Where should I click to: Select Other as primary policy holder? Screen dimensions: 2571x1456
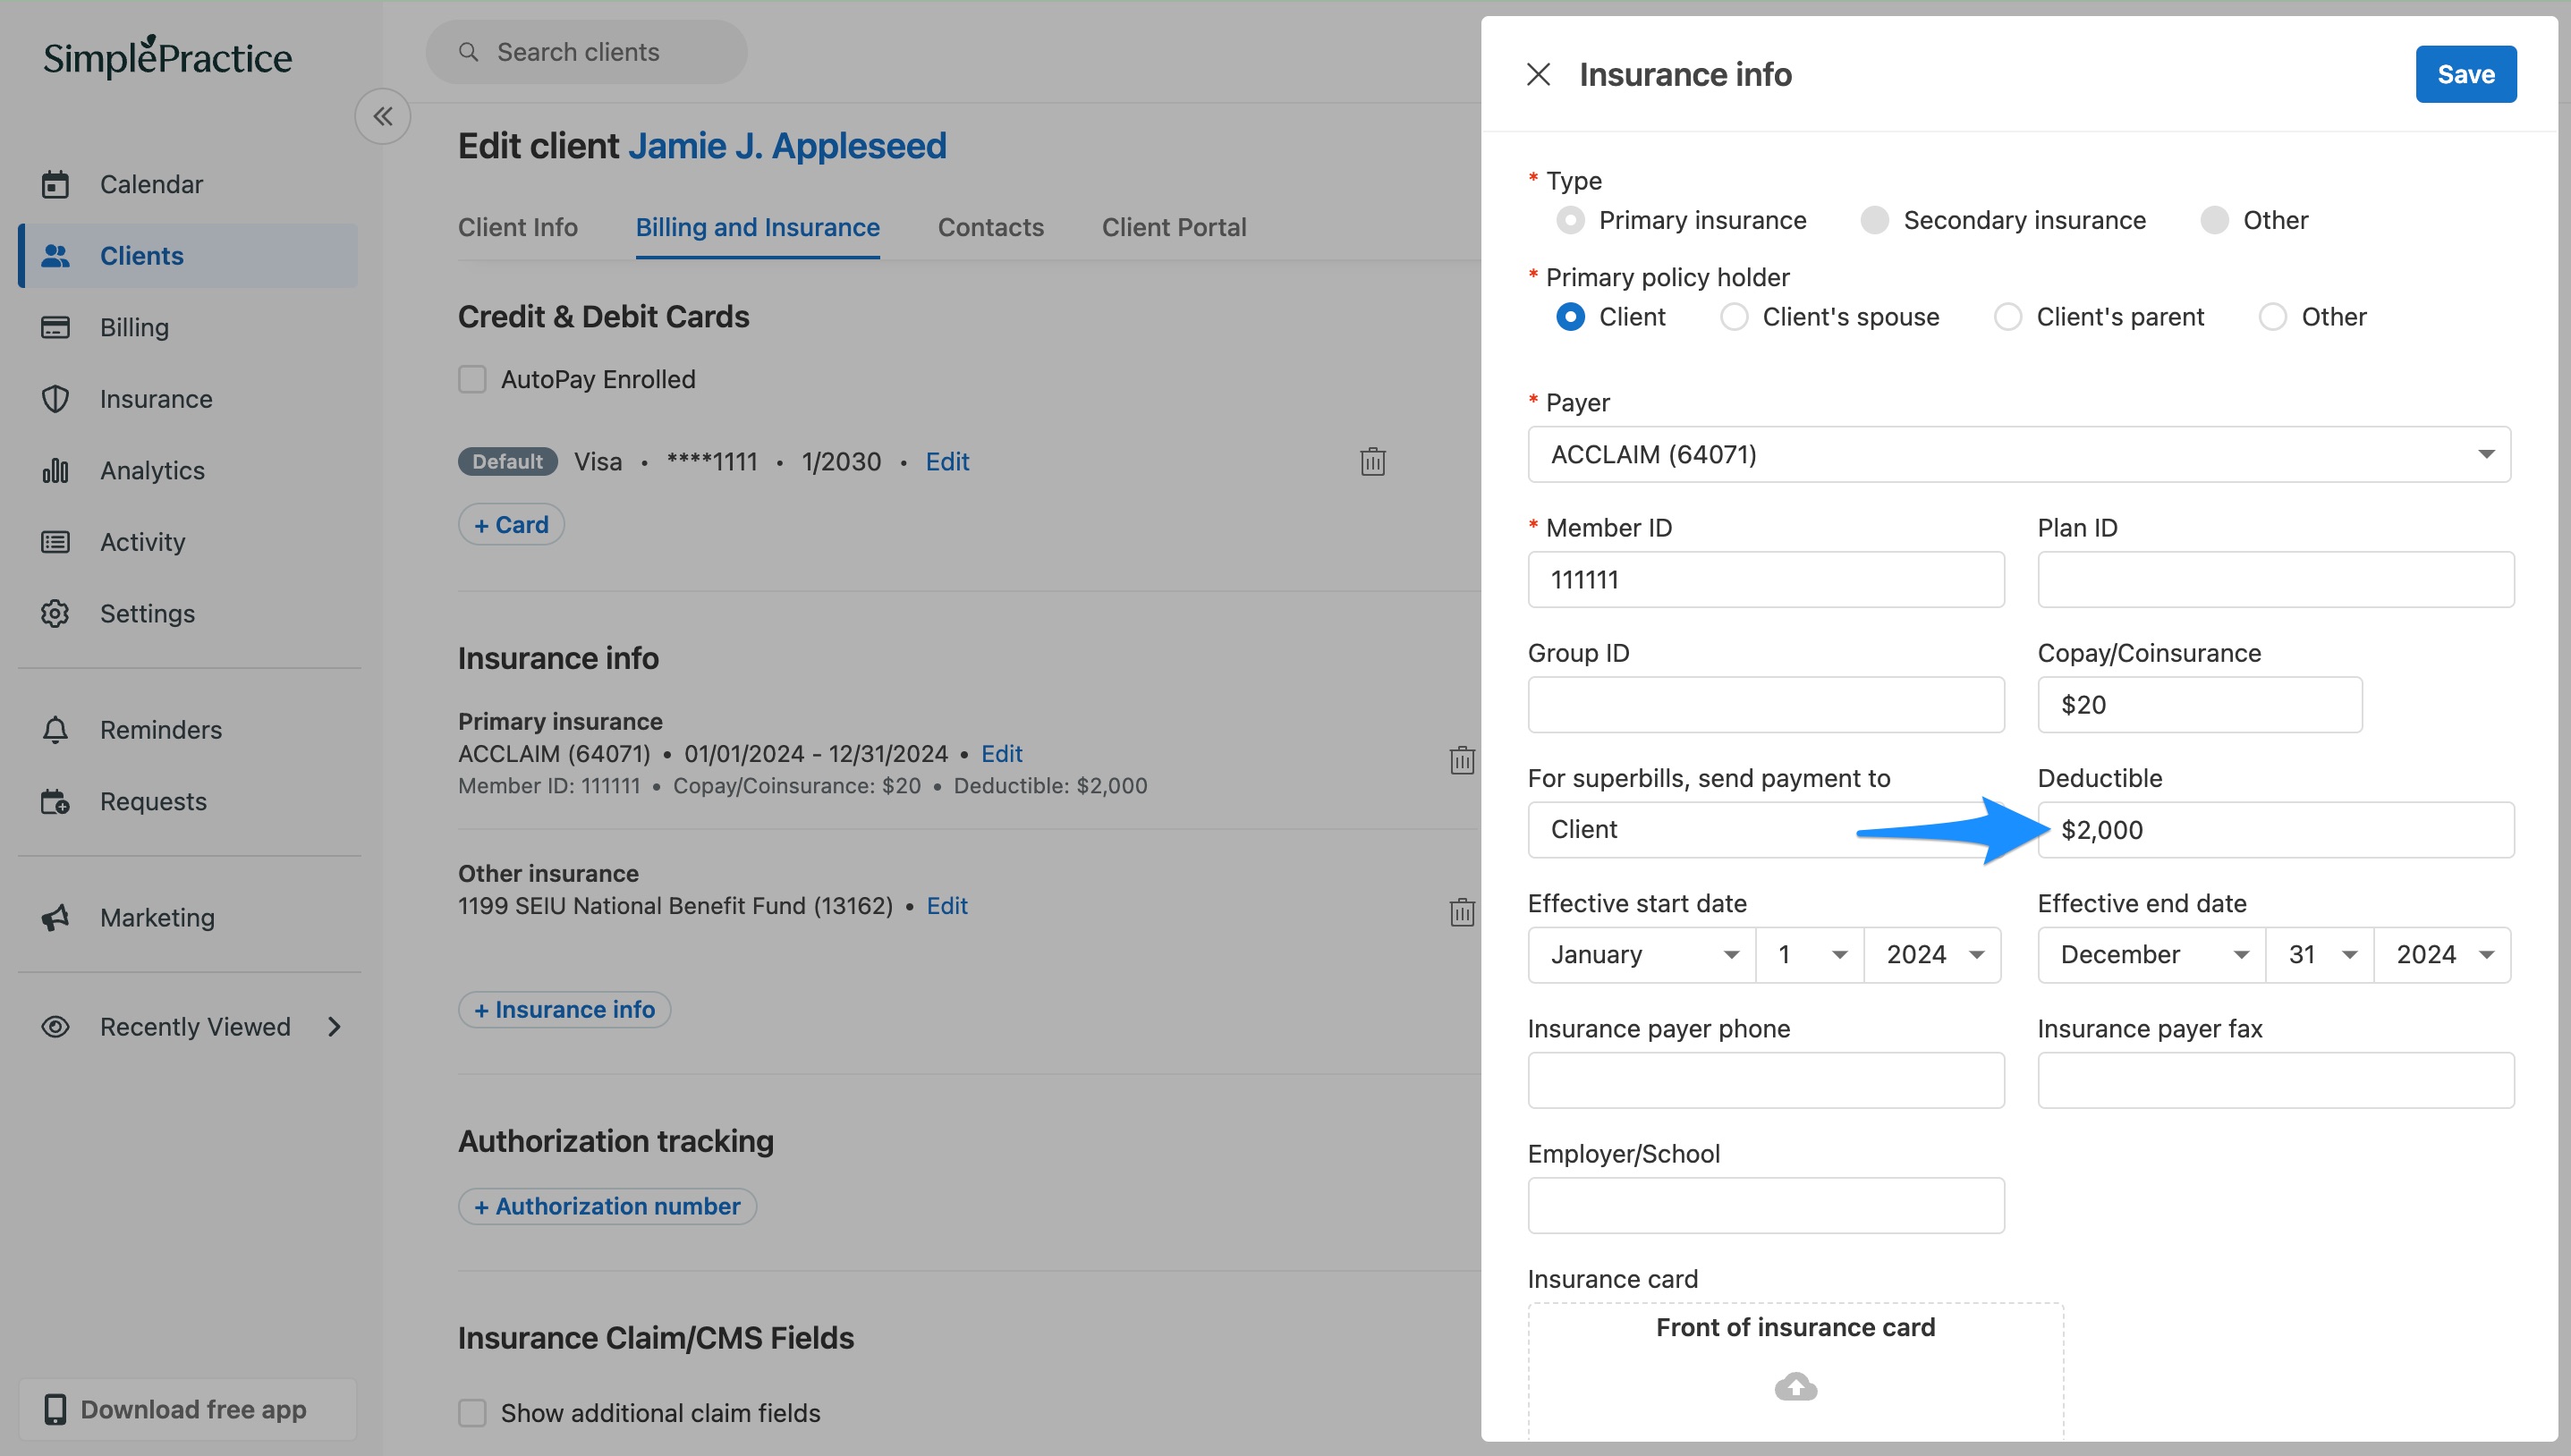click(x=2273, y=317)
